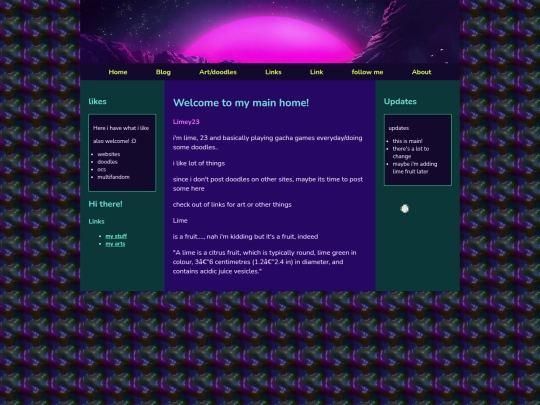
Task: Click the playing gacha games paragraph
Action: [268, 142]
